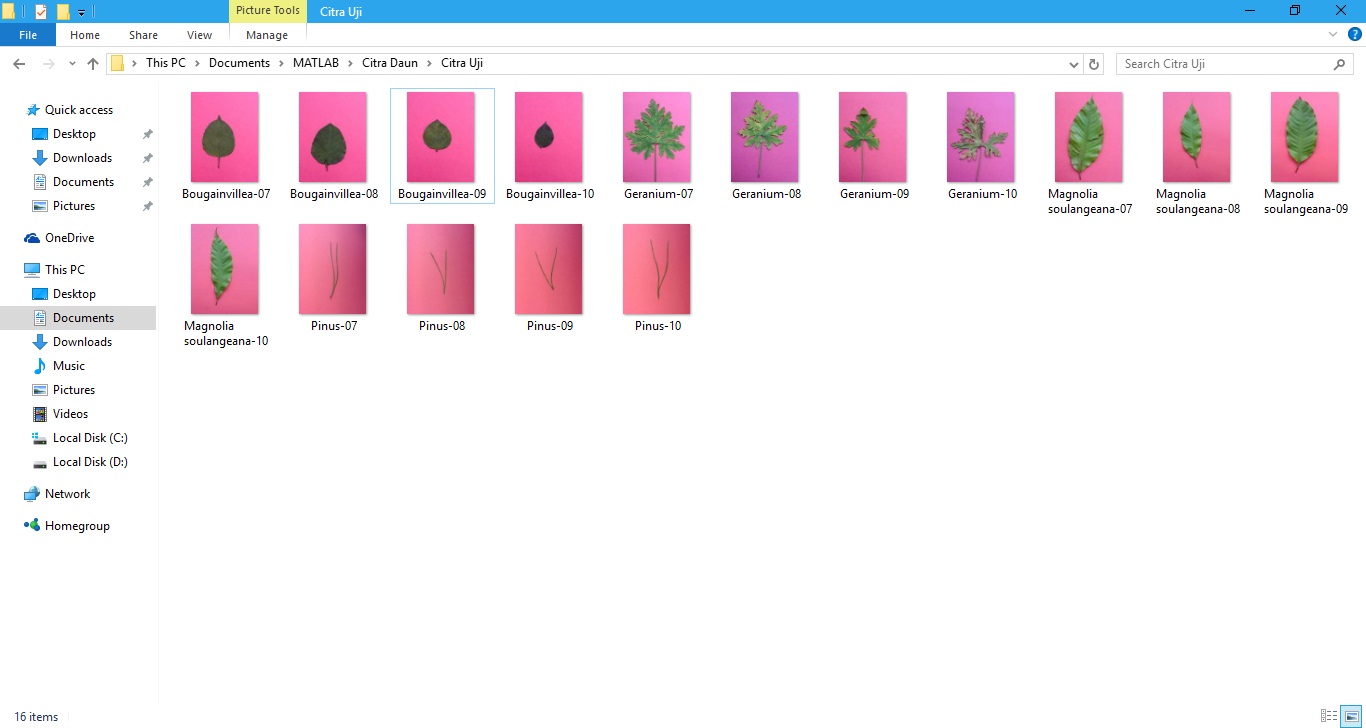Open OneDrive in the navigation pane
This screenshot has width=1366, height=728.
(x=69, y=238)
